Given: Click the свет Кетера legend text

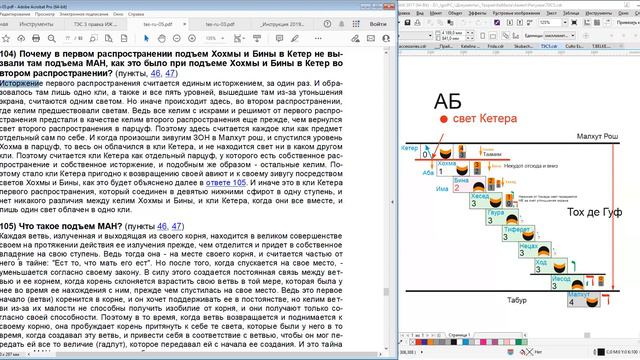Looking at the screenshot, I should tap(485, 118).
